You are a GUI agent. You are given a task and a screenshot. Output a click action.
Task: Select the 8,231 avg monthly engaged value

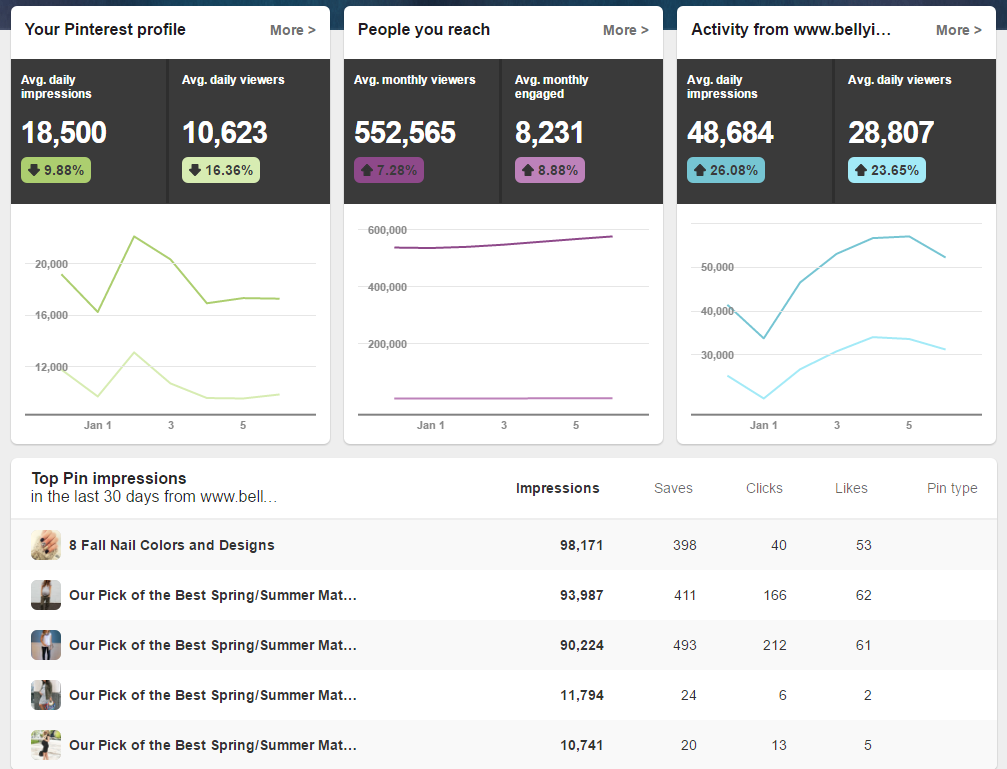coord(550,133)
